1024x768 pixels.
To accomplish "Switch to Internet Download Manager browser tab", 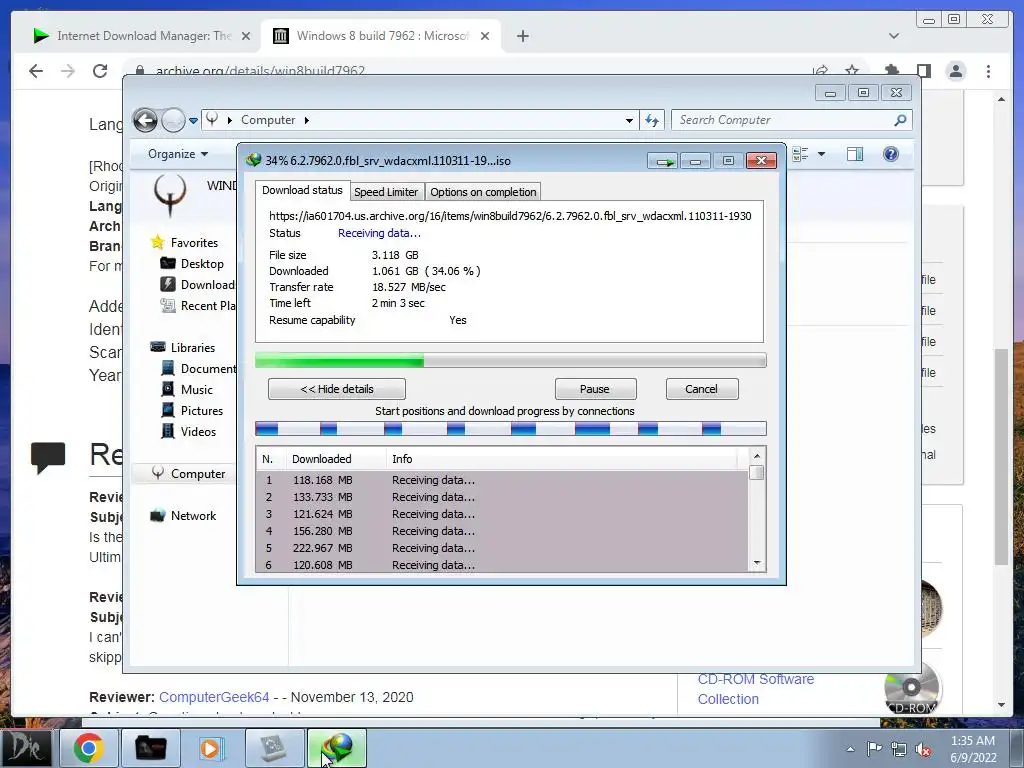I will pos(142,36).
